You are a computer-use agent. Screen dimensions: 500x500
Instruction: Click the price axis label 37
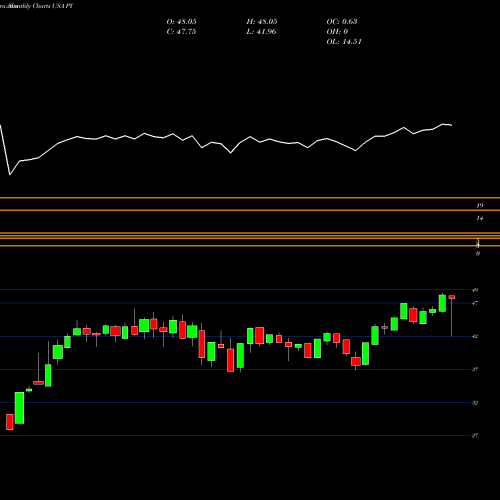(475, 369)
